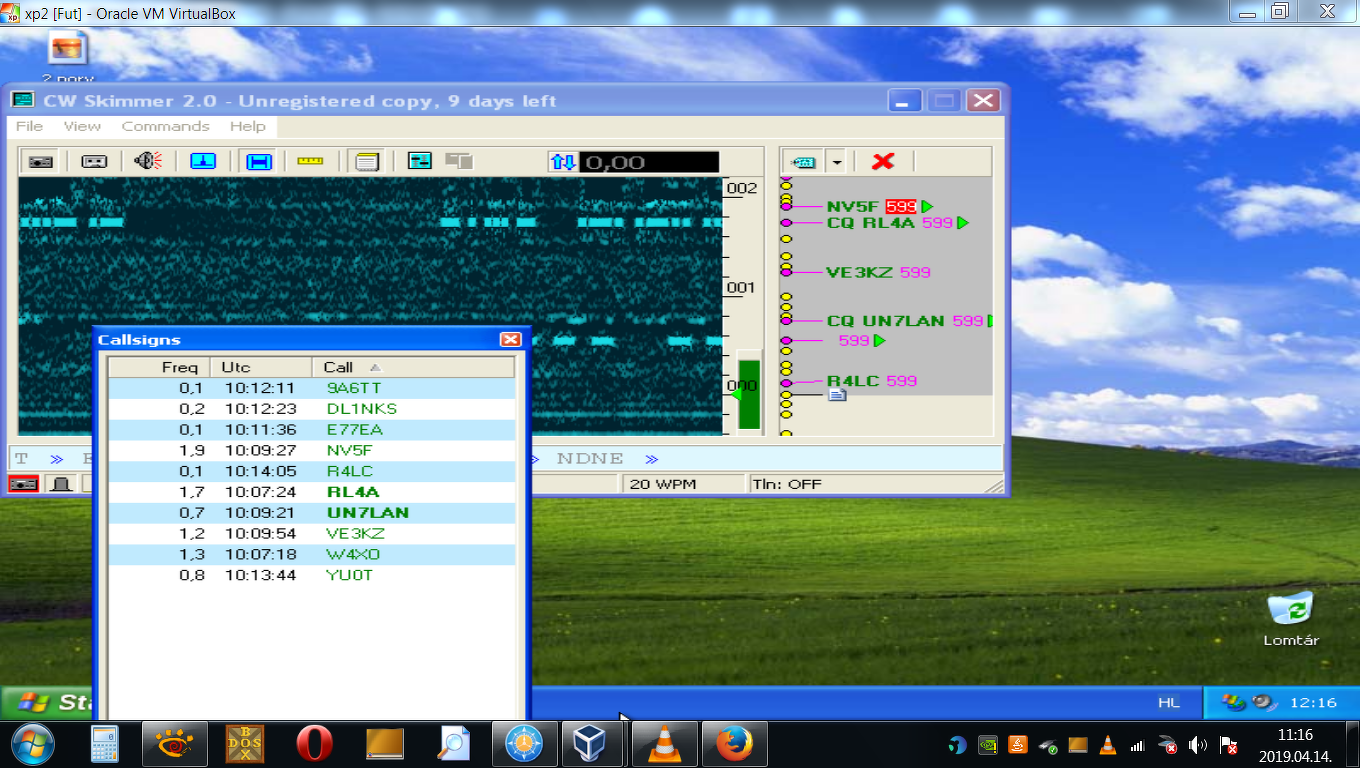Select the NV5F callsign label on the scale
1360x768 pixels.
[853, 207]
